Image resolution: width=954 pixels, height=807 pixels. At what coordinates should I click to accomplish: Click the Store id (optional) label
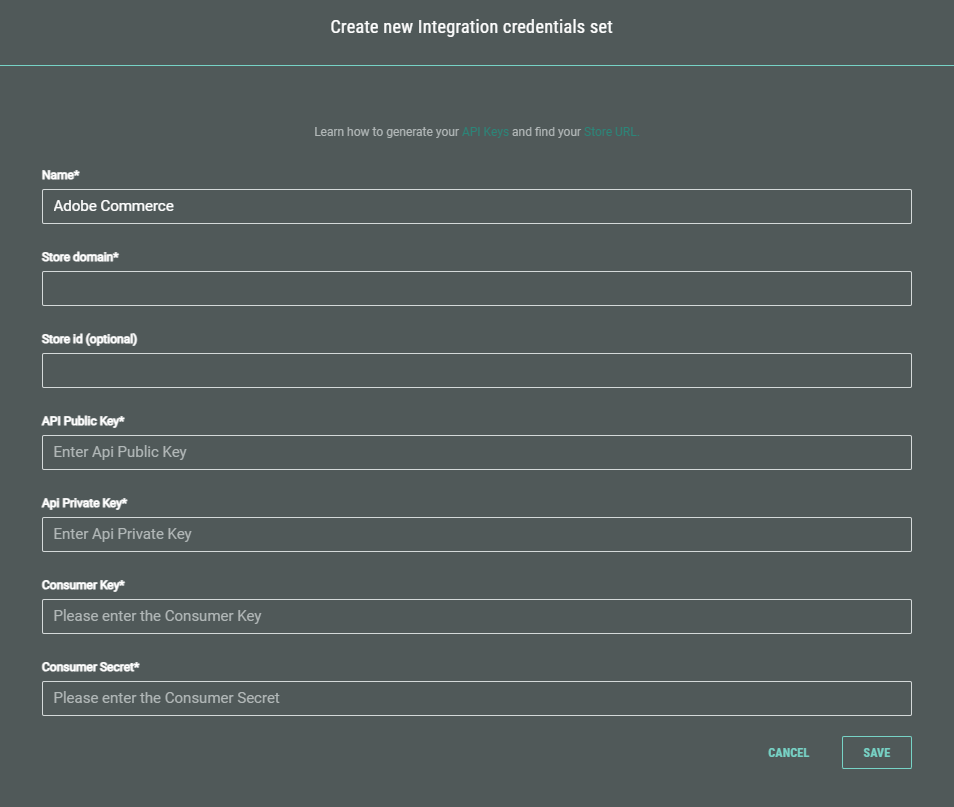[x=89, y=339]
